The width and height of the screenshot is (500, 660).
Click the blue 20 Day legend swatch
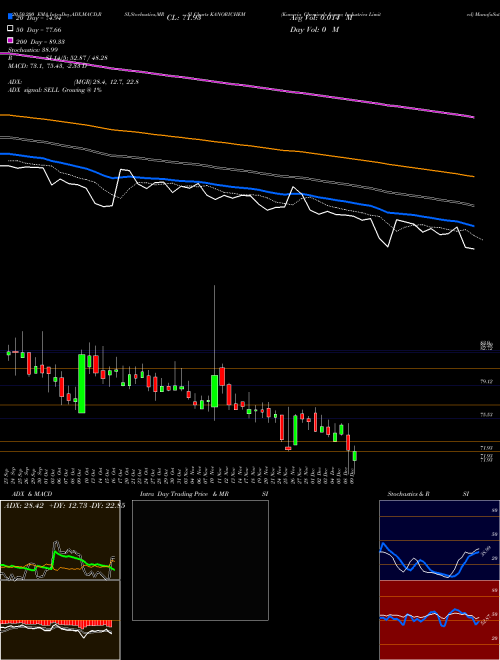(10, 17)
